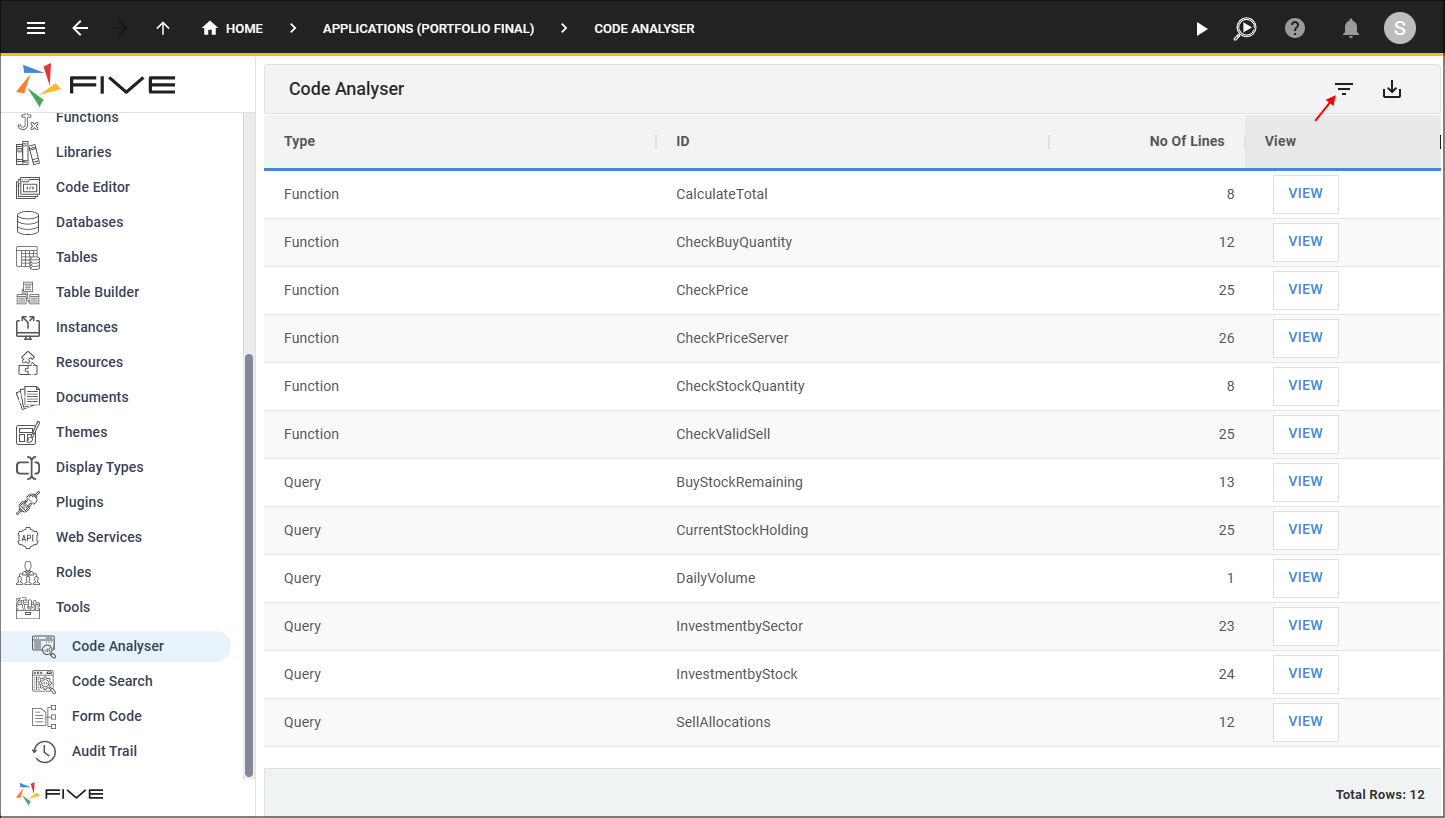
Task: Click the Web Services API icon
Action: 28,537
